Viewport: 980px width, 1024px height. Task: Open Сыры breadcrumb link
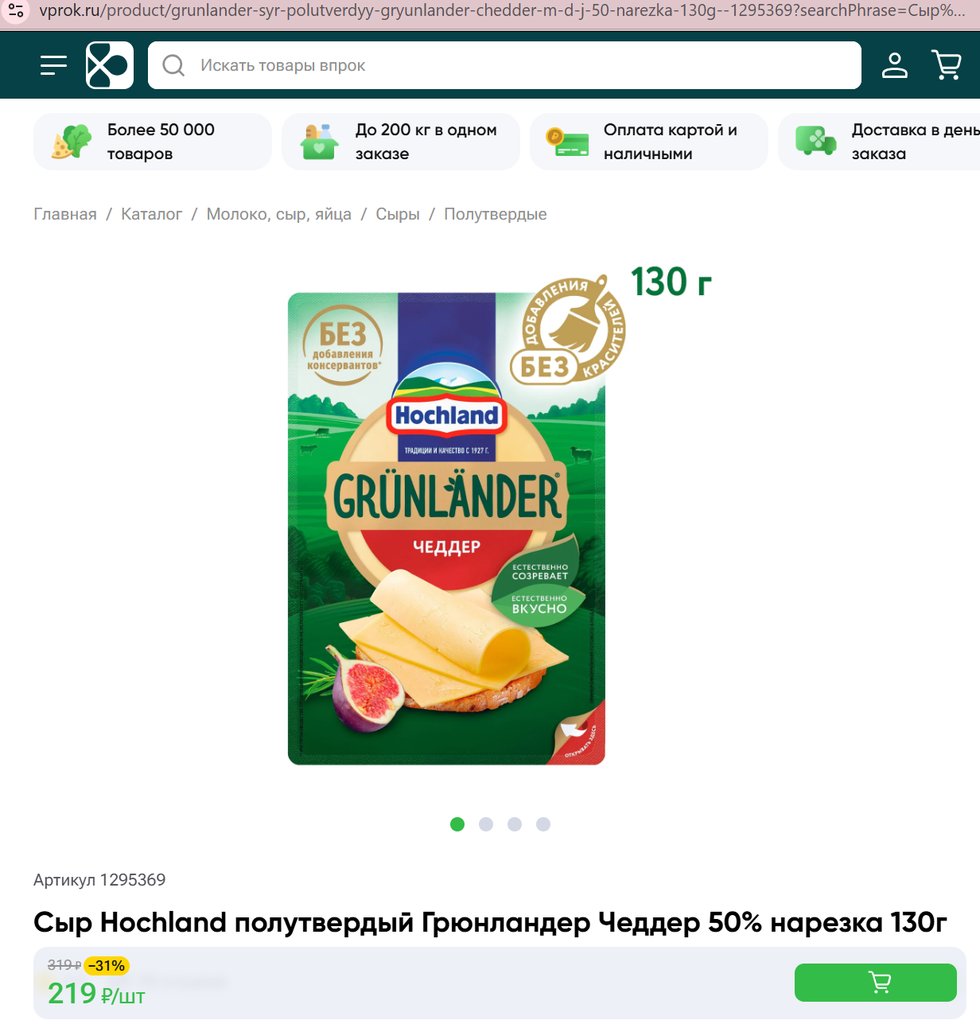398,214
